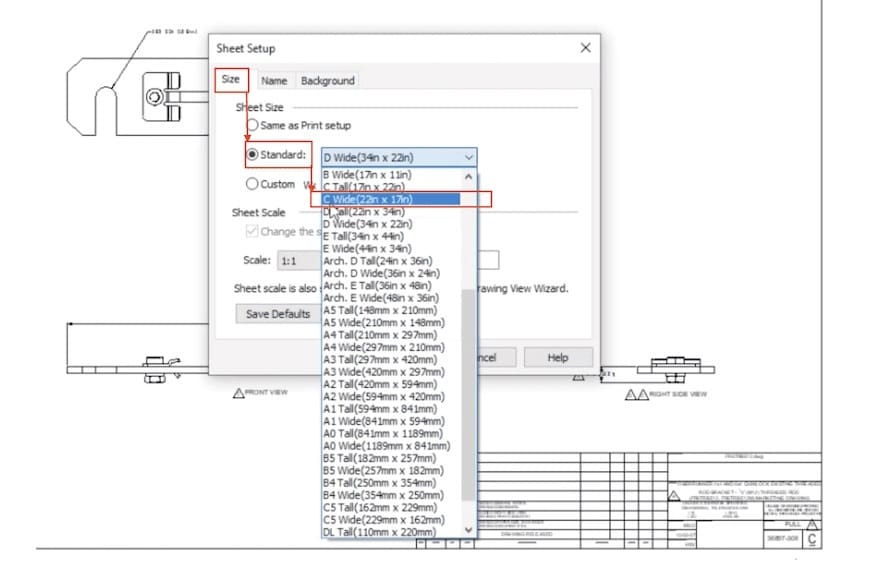Cancel the Sheet Setup dialog
This screenshot has width=871, height=564.
click(x=496, y=357)
